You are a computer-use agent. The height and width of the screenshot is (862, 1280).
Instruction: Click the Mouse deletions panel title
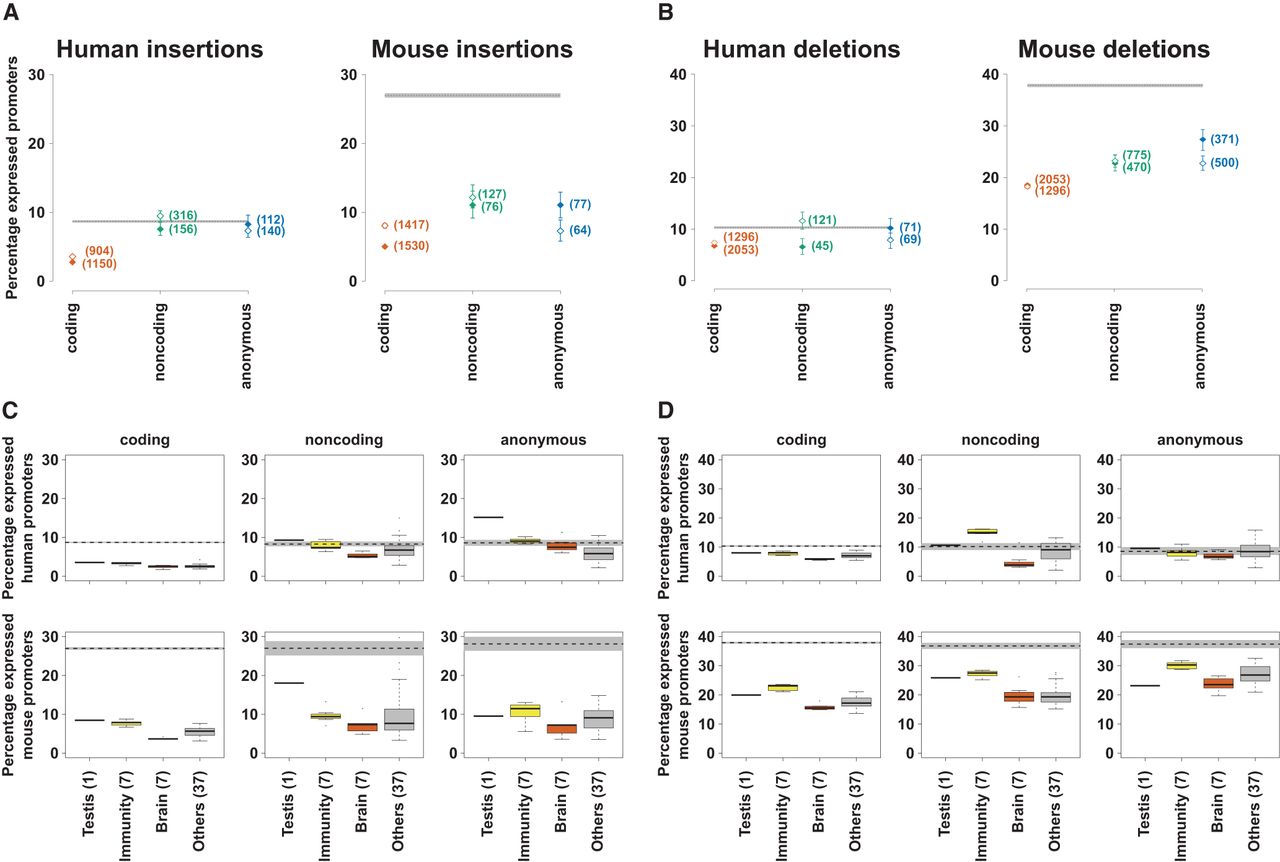[x=1114, y=49]
